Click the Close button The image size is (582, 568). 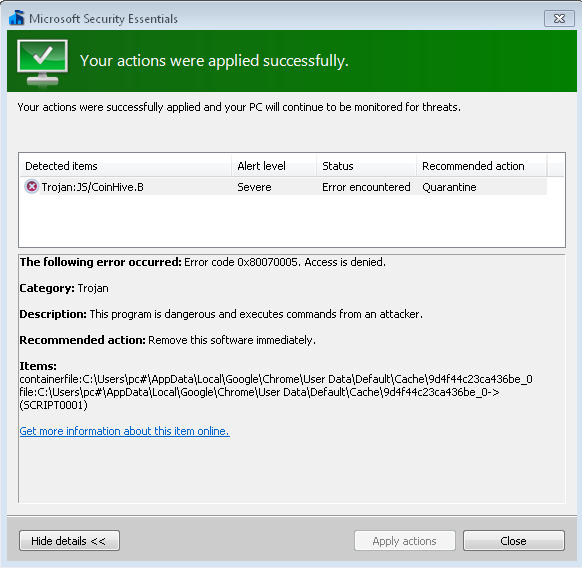tap(514, 541)
